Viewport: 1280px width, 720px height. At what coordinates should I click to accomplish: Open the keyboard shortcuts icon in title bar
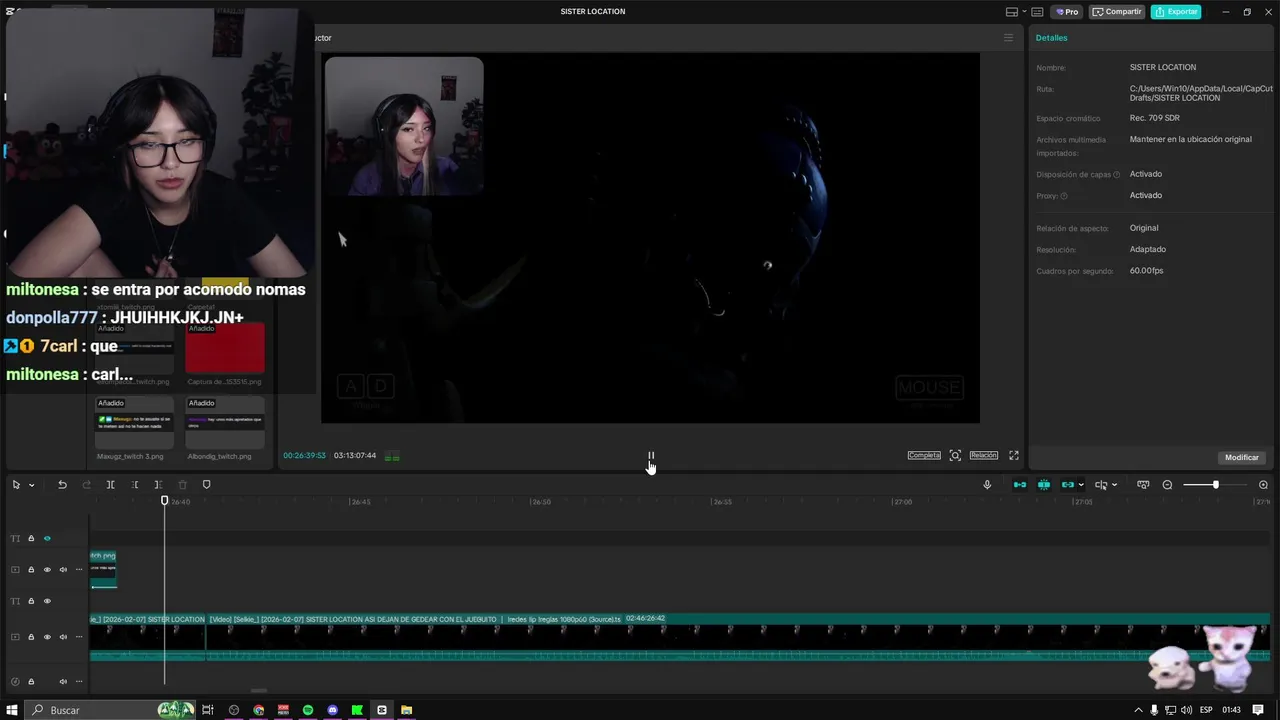1037,12
